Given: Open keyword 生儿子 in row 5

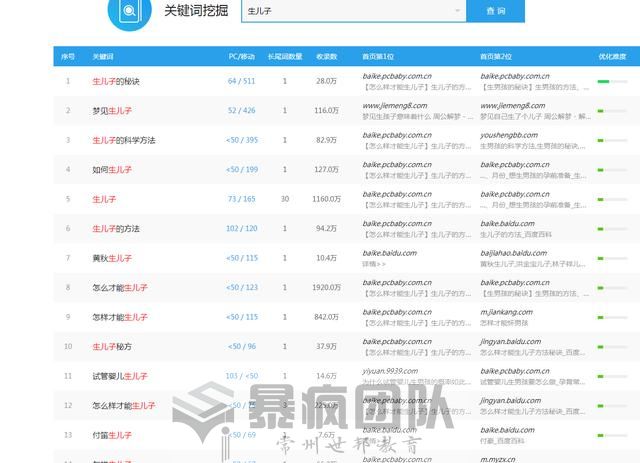Looking at the screenshot, I should pyautogui.click(x=104, y=199).
